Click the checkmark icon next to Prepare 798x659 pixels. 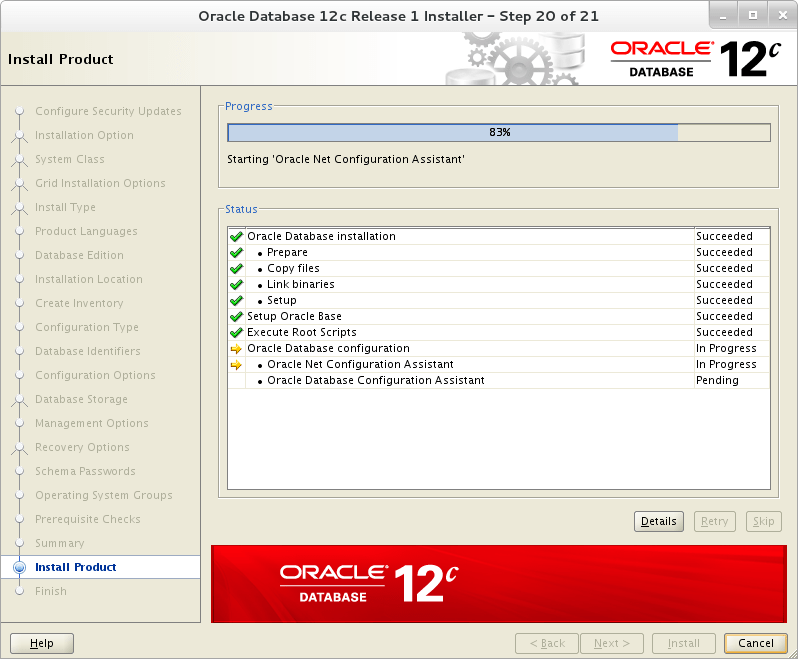point(236,252)
